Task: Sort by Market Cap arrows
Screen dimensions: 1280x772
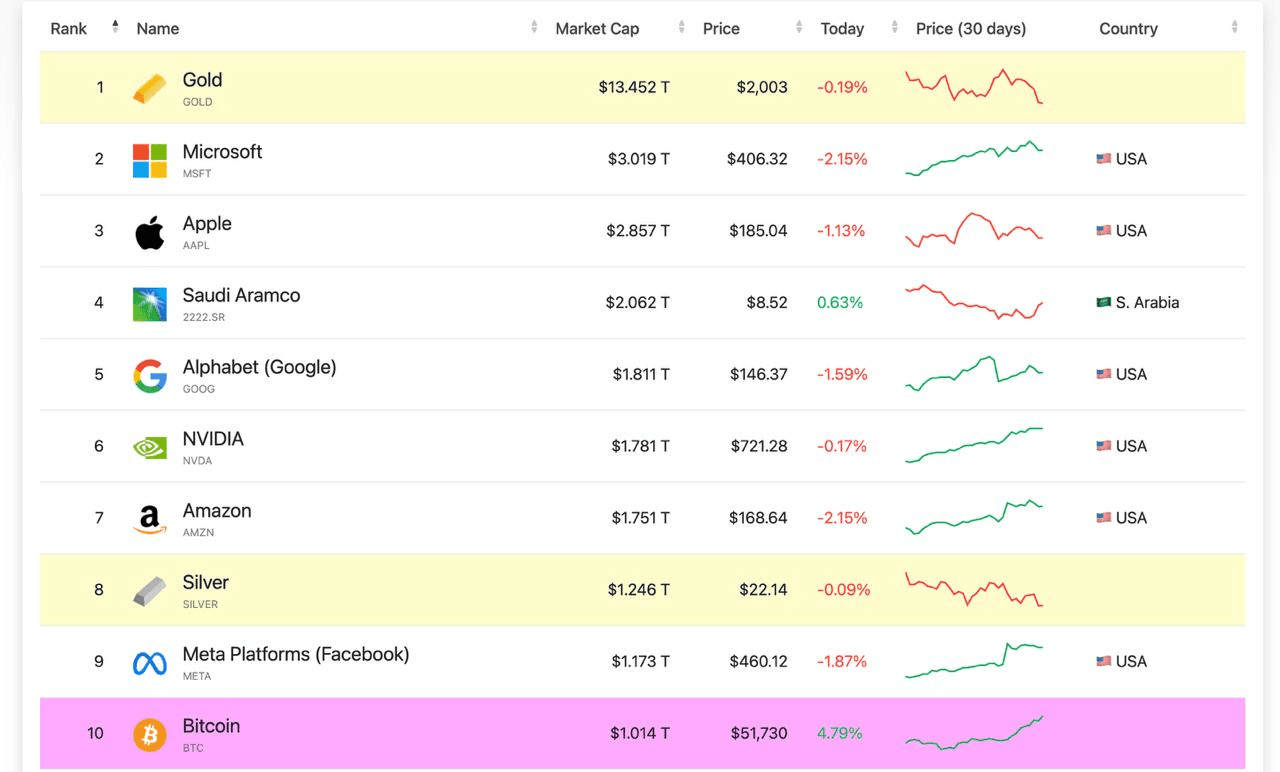Action: (x=682, y=28)
